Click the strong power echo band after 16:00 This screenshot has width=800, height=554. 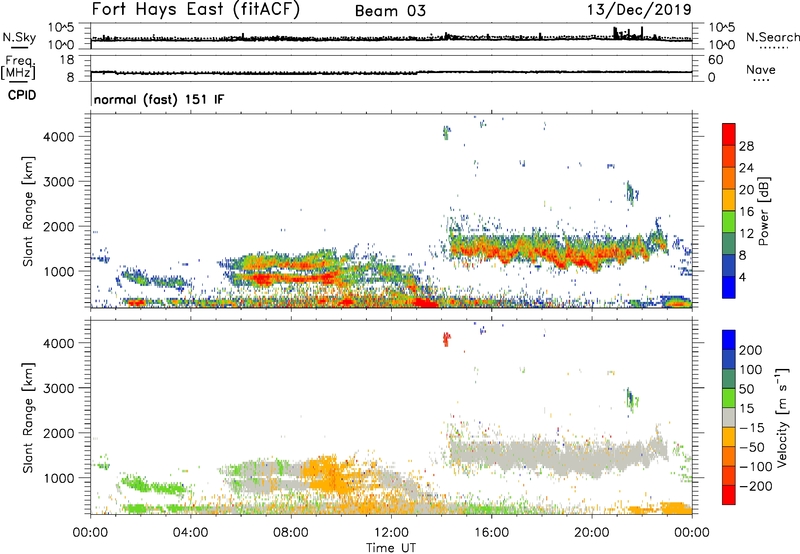(x=559, y=253)
